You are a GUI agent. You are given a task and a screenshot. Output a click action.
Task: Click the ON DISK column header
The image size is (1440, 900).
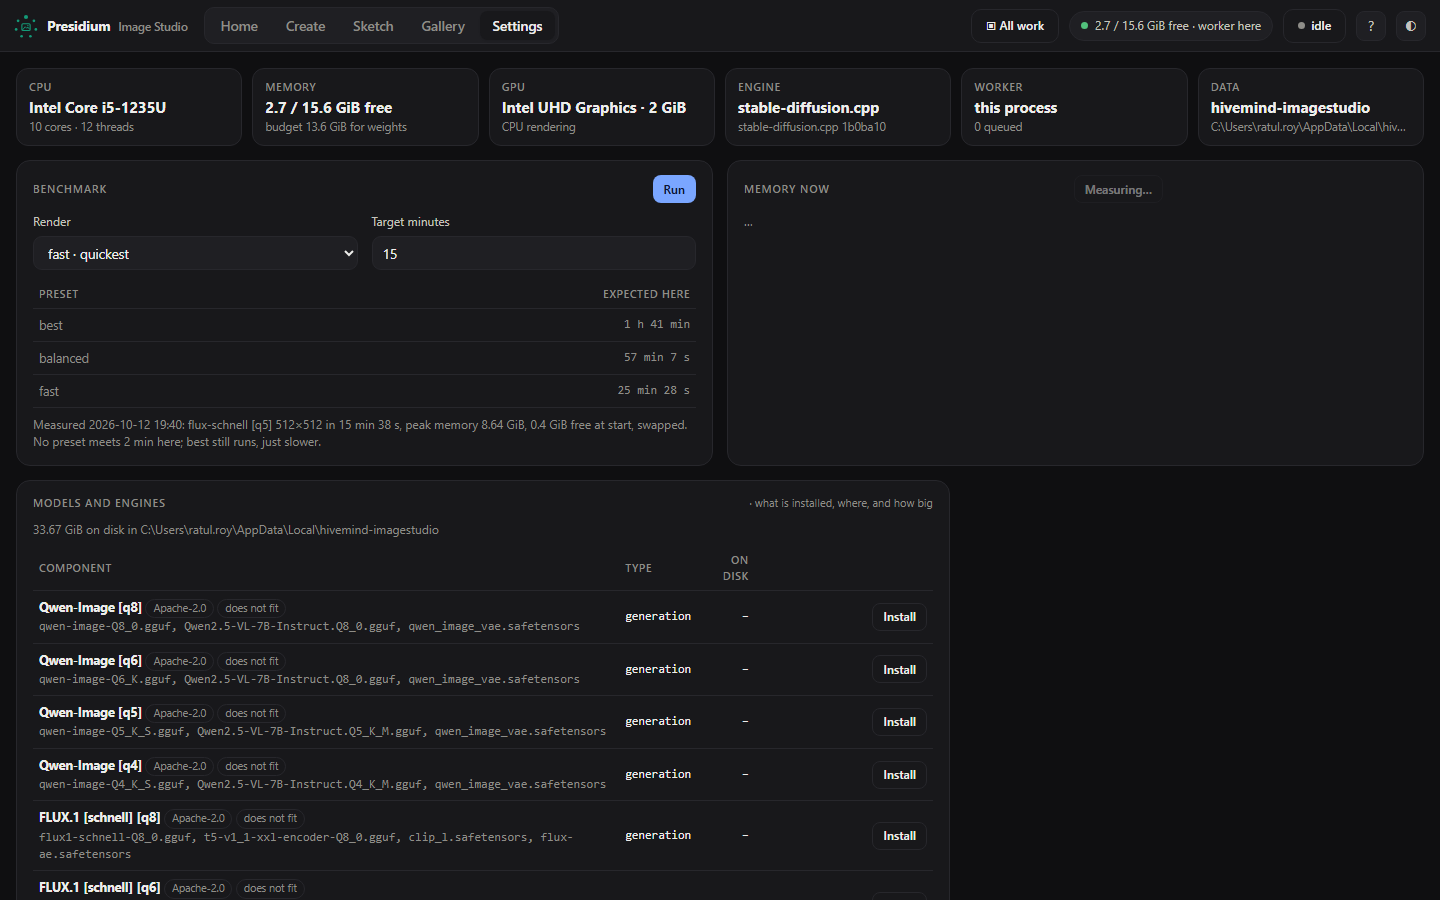pos(736,568)
